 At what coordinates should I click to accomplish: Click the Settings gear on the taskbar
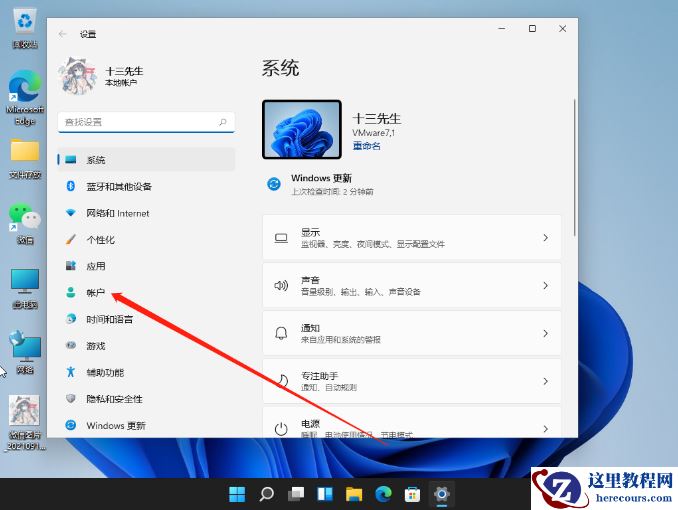coord(441,494)
